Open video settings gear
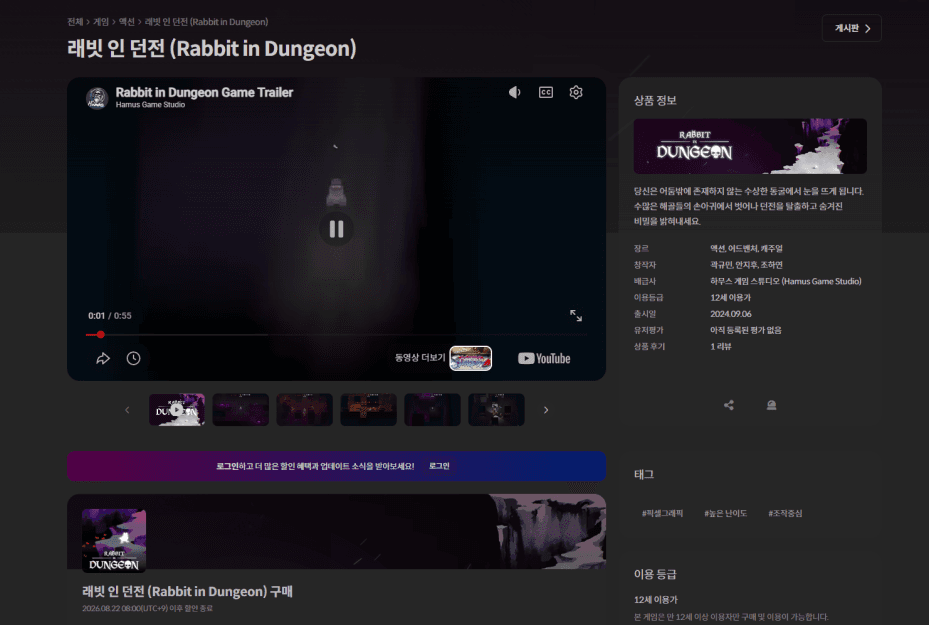The width and height of the screenshot is (929, 625). point(576,92)
